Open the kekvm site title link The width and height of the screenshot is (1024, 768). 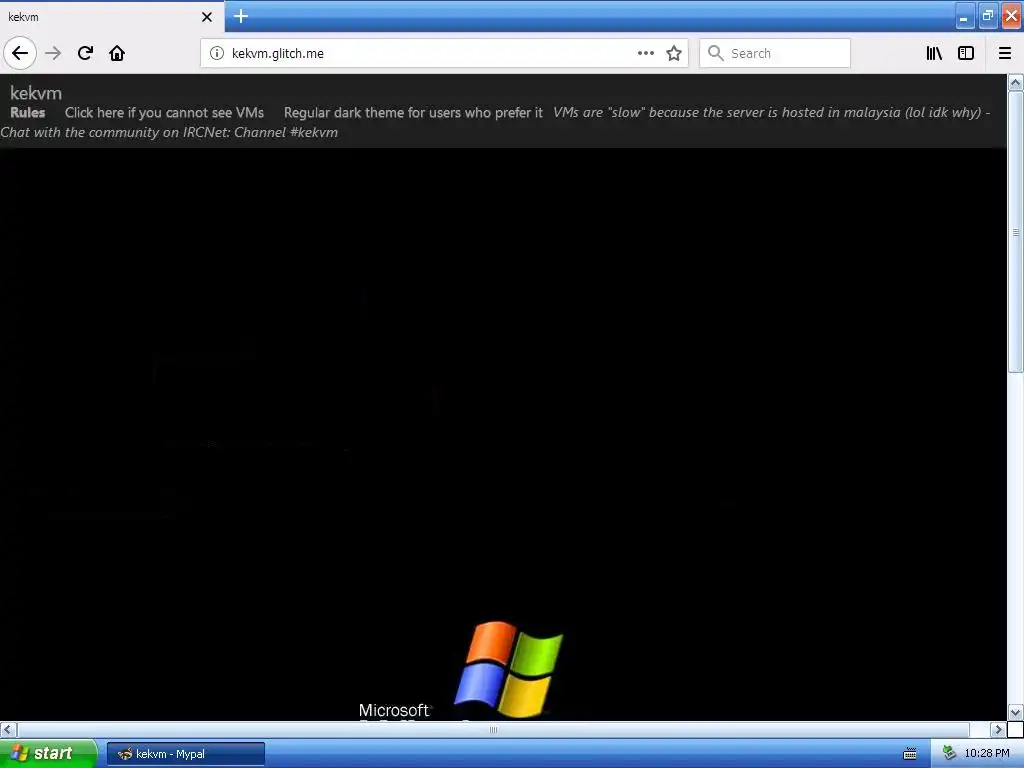pyautogui.click(x=36, y=93)
